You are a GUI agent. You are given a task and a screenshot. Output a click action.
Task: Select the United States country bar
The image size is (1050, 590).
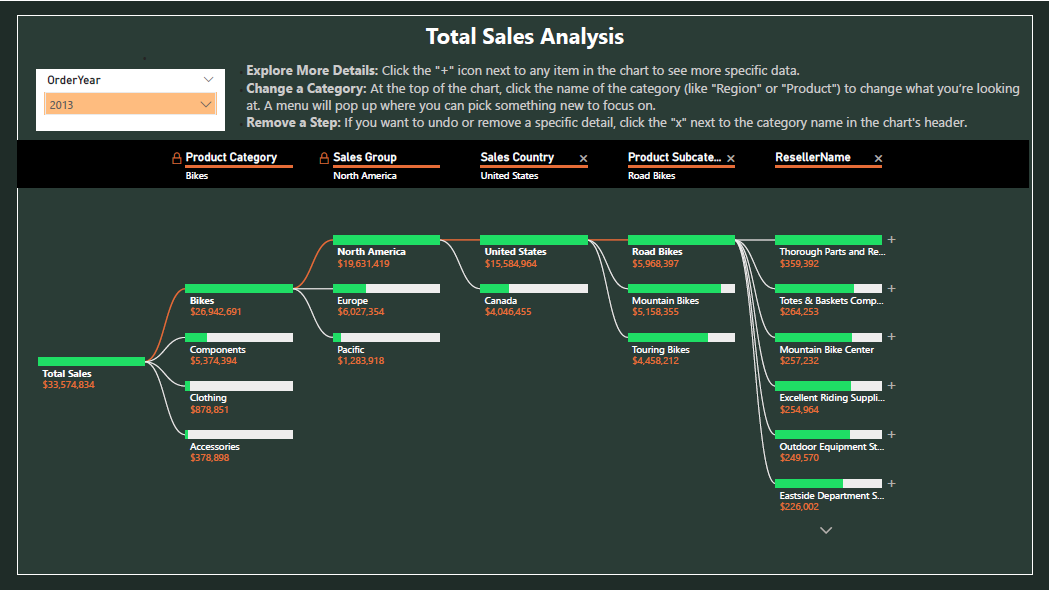click(534, 240)
